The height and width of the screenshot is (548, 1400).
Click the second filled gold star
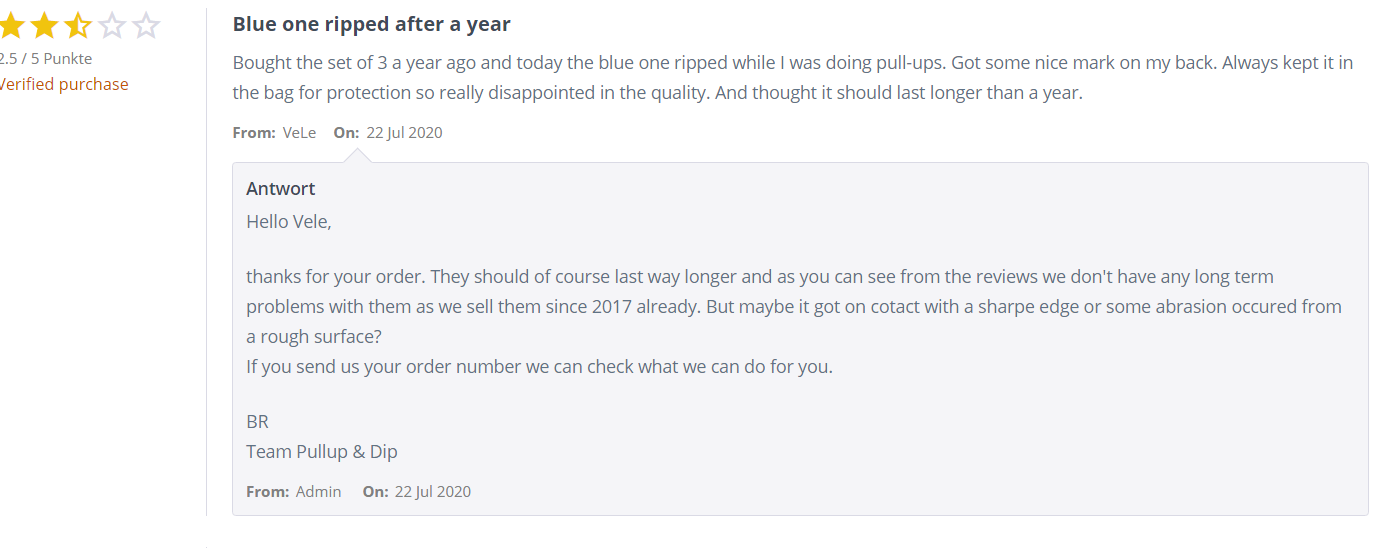coord(44,25)
